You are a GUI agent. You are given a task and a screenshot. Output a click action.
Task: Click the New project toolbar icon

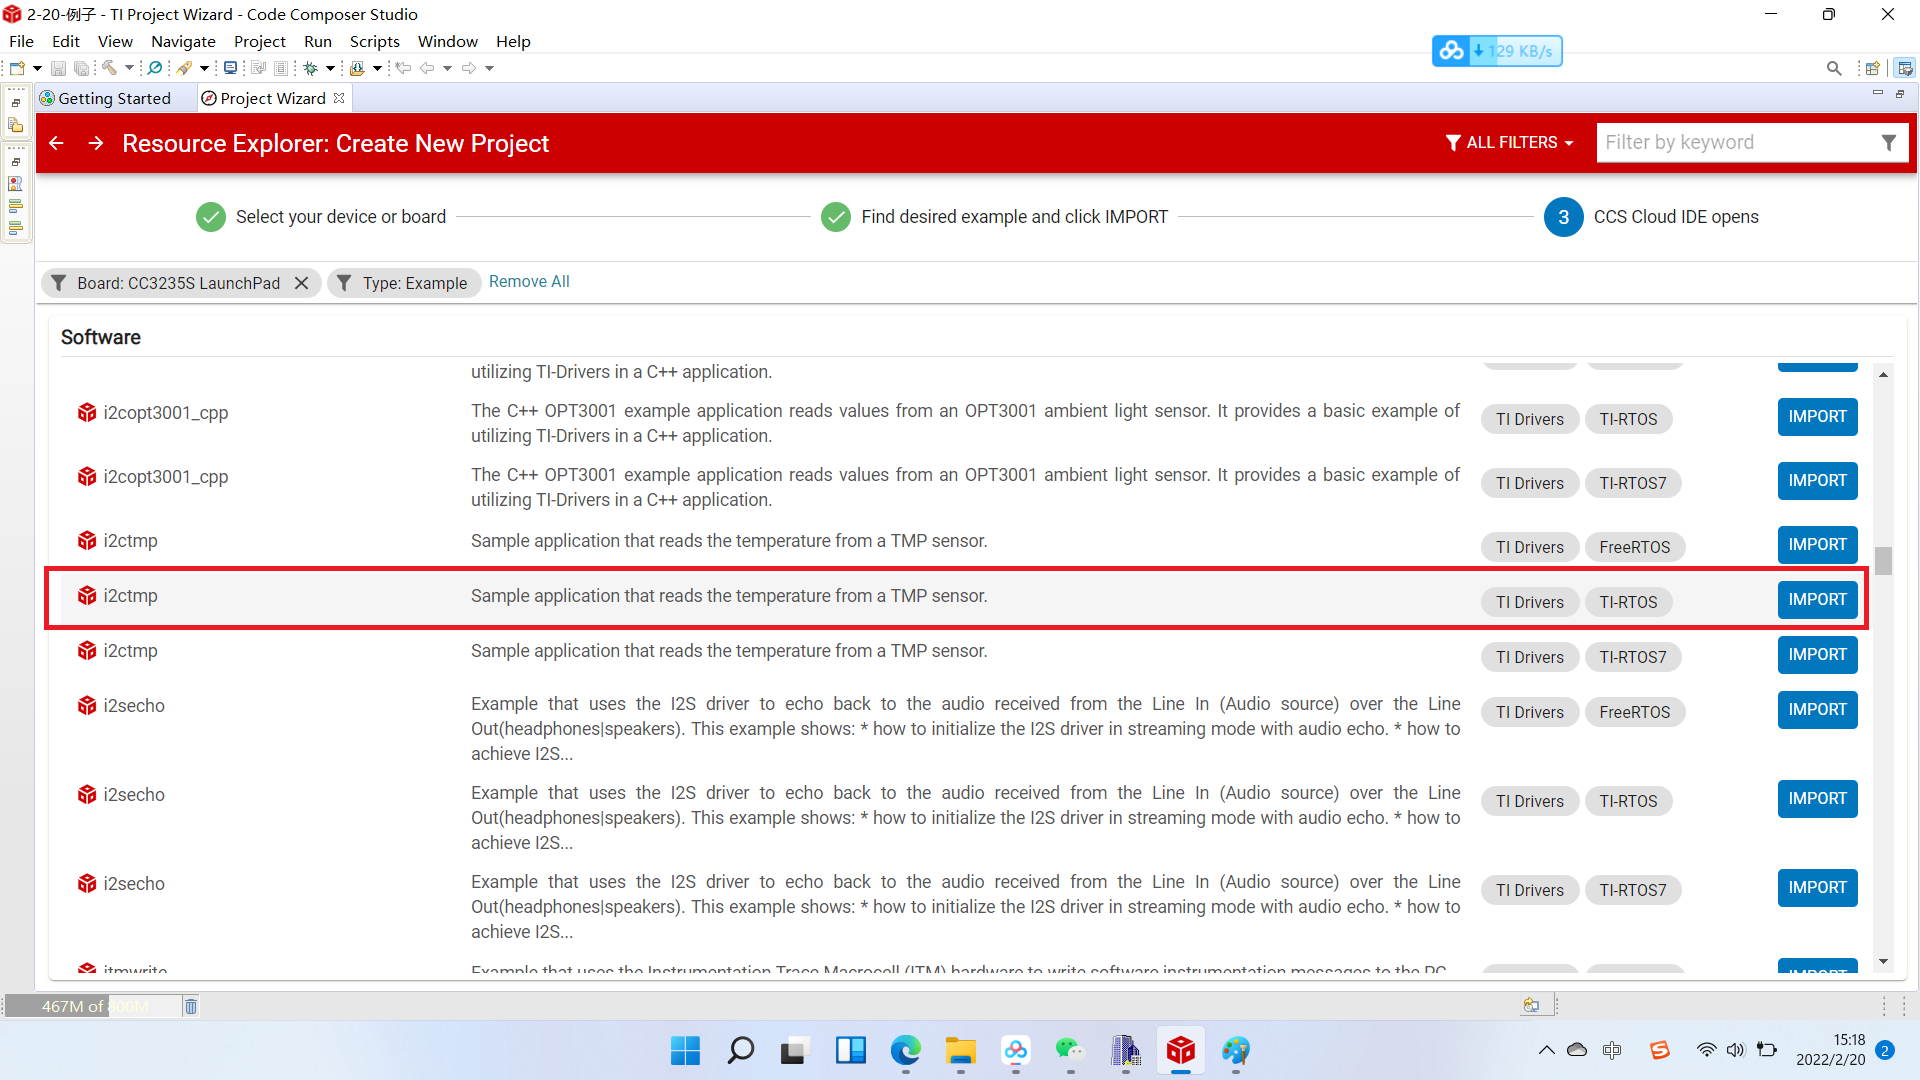coord(17,68)
